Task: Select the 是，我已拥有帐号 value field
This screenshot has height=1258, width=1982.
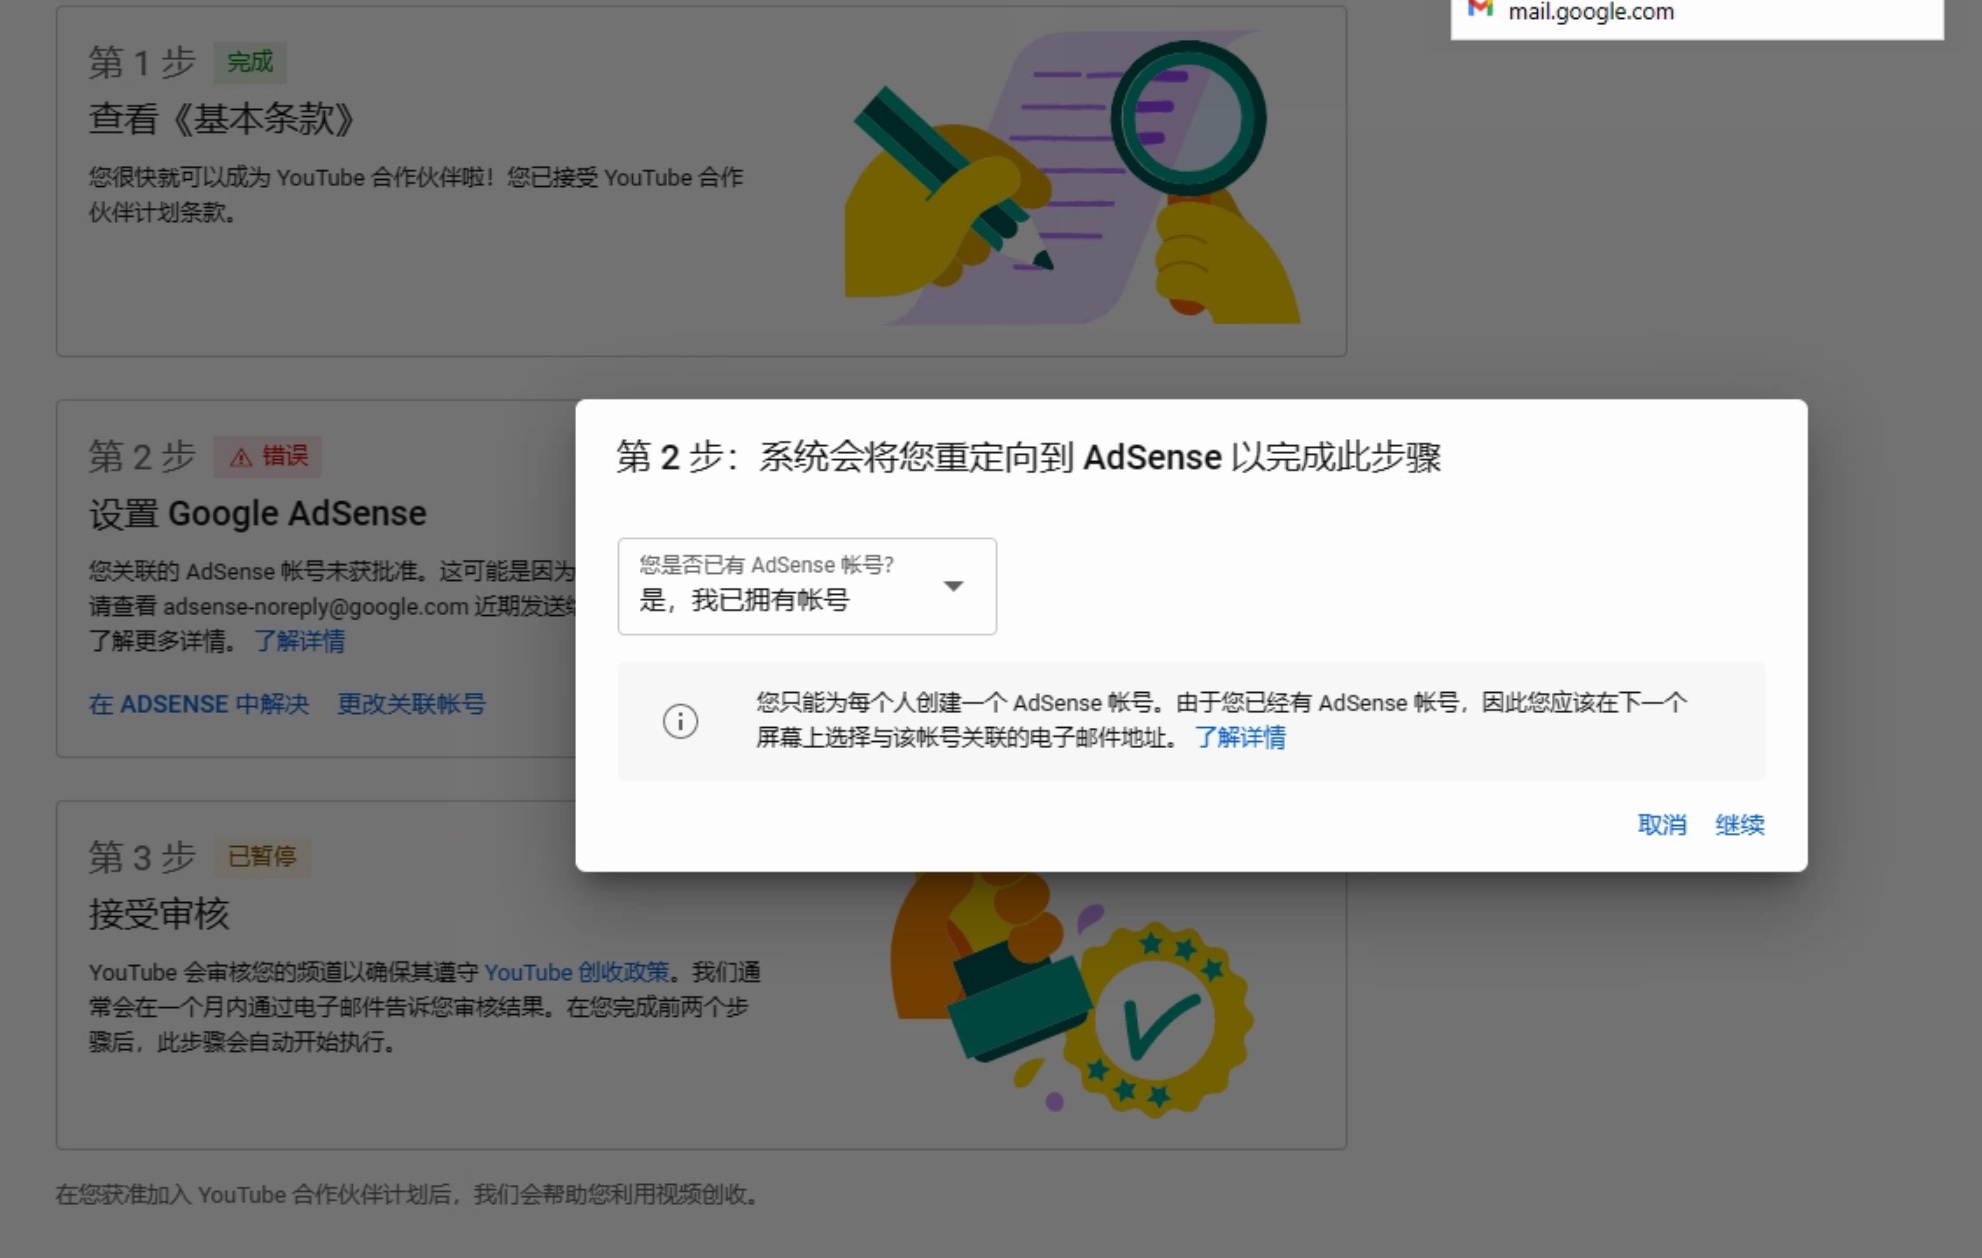Action: pos(807,586)
